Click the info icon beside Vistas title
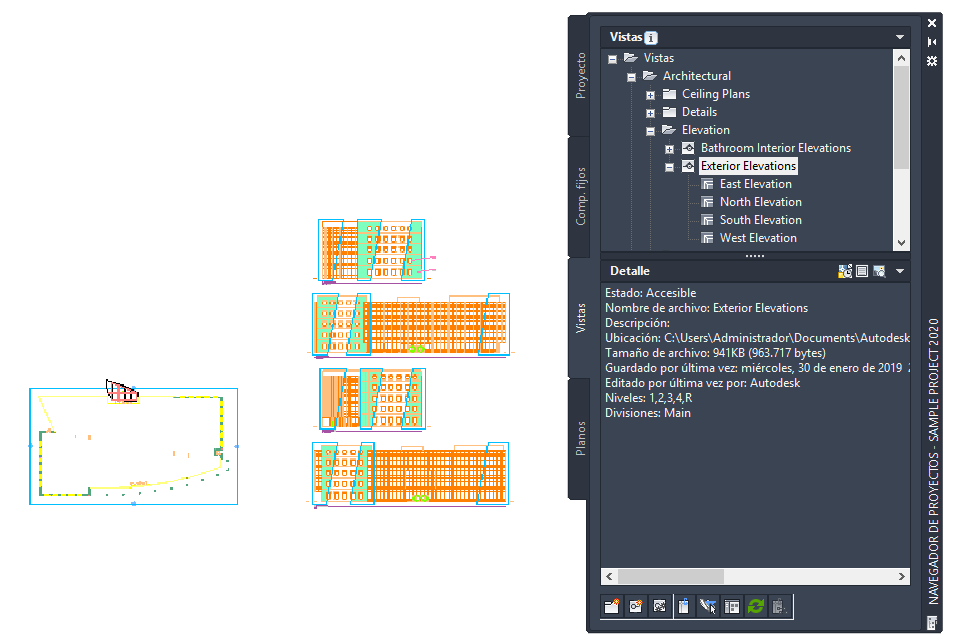The width and height of the screenshot is (955, 644). click(651, 38)
